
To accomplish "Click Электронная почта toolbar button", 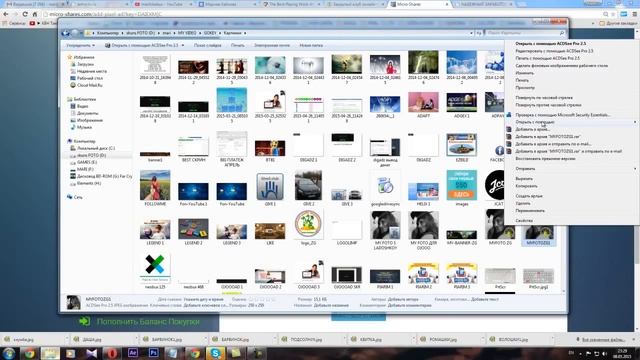I will [x=272, y=45].
